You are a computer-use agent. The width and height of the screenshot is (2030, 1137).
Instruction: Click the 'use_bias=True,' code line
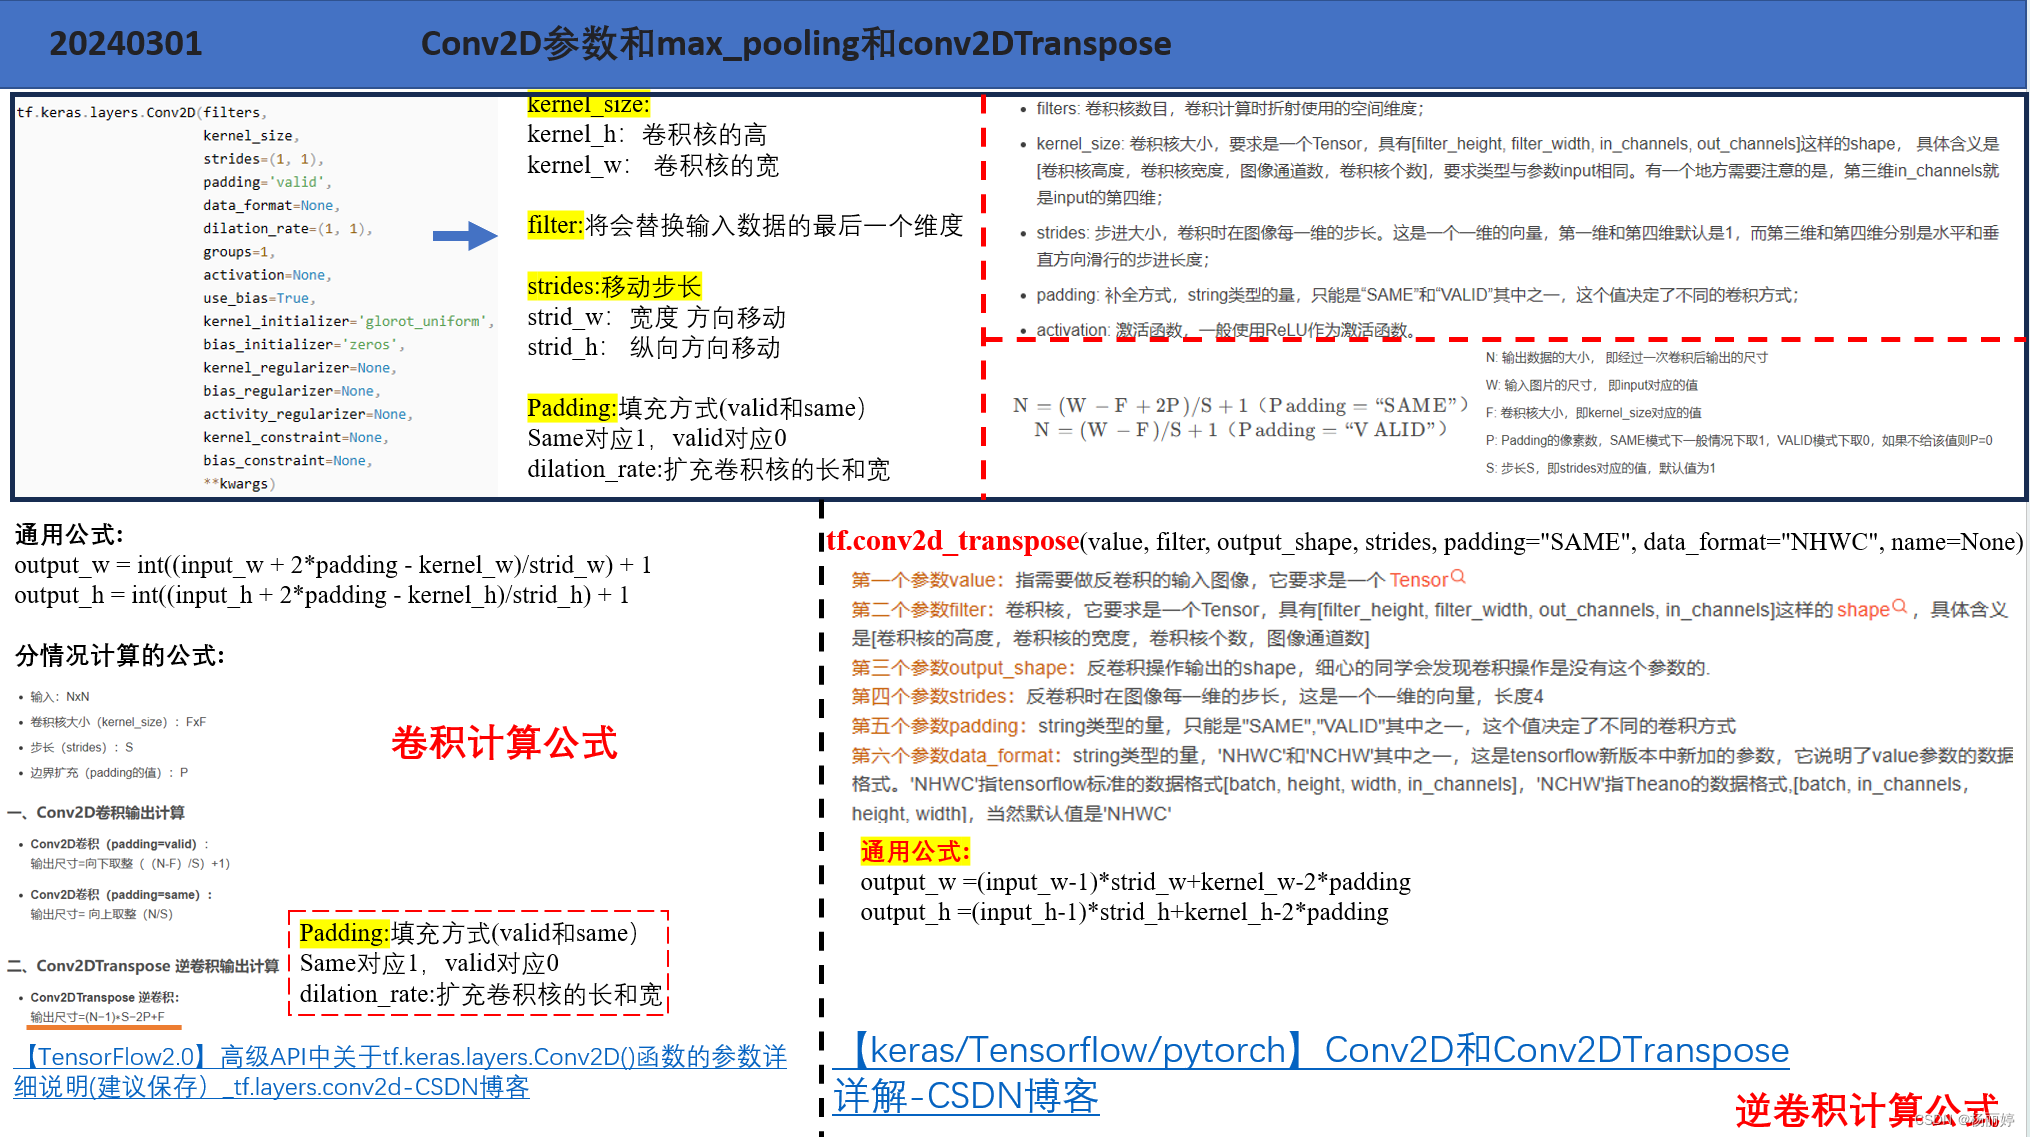[259, 298]
